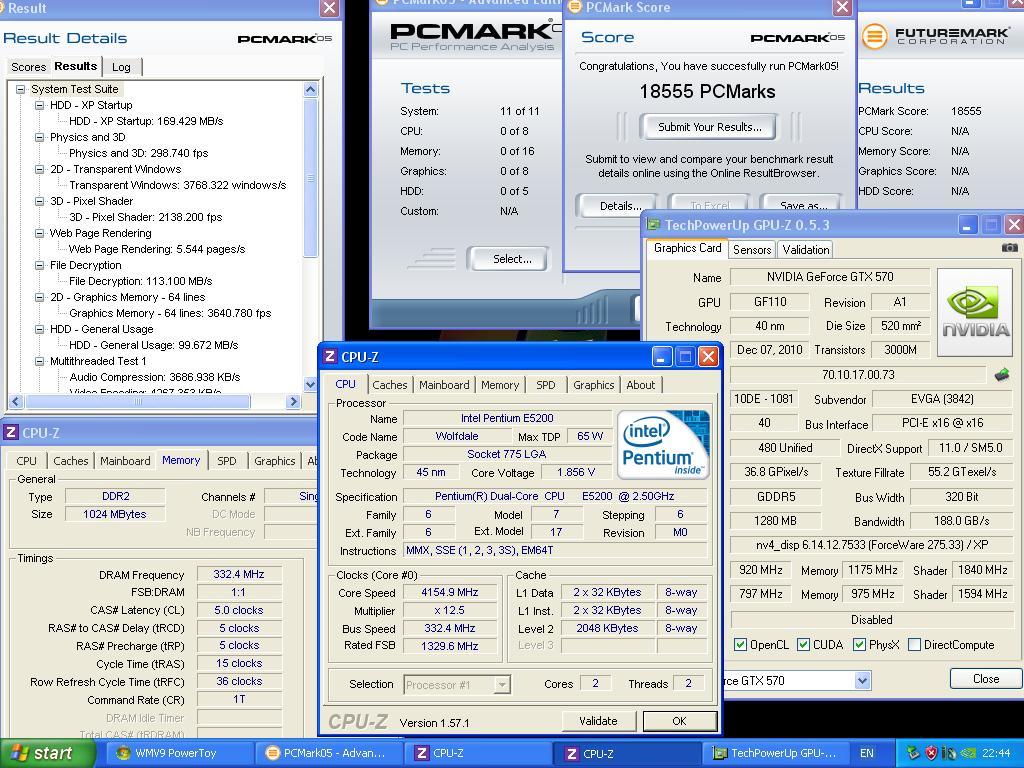Click the scroll right arrow in results tree
The image size is (1024, 768).
tap(293, 402)
